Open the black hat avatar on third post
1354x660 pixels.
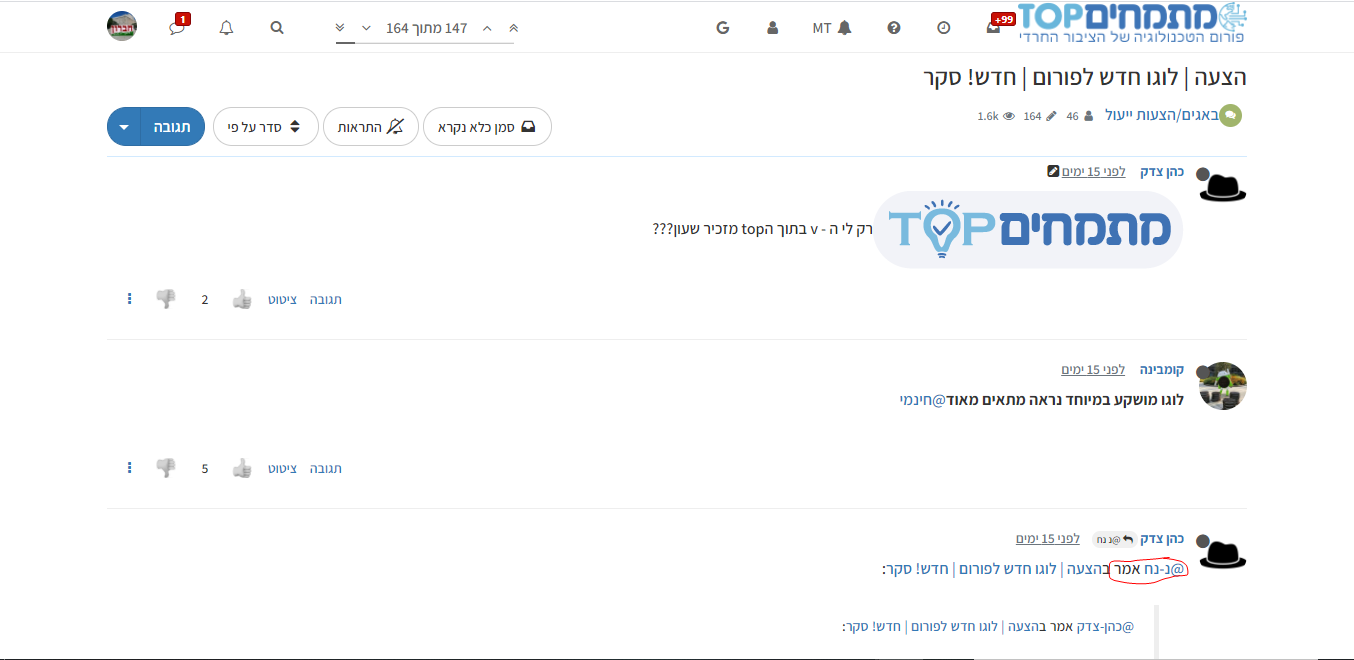[x=1222, y=553]
